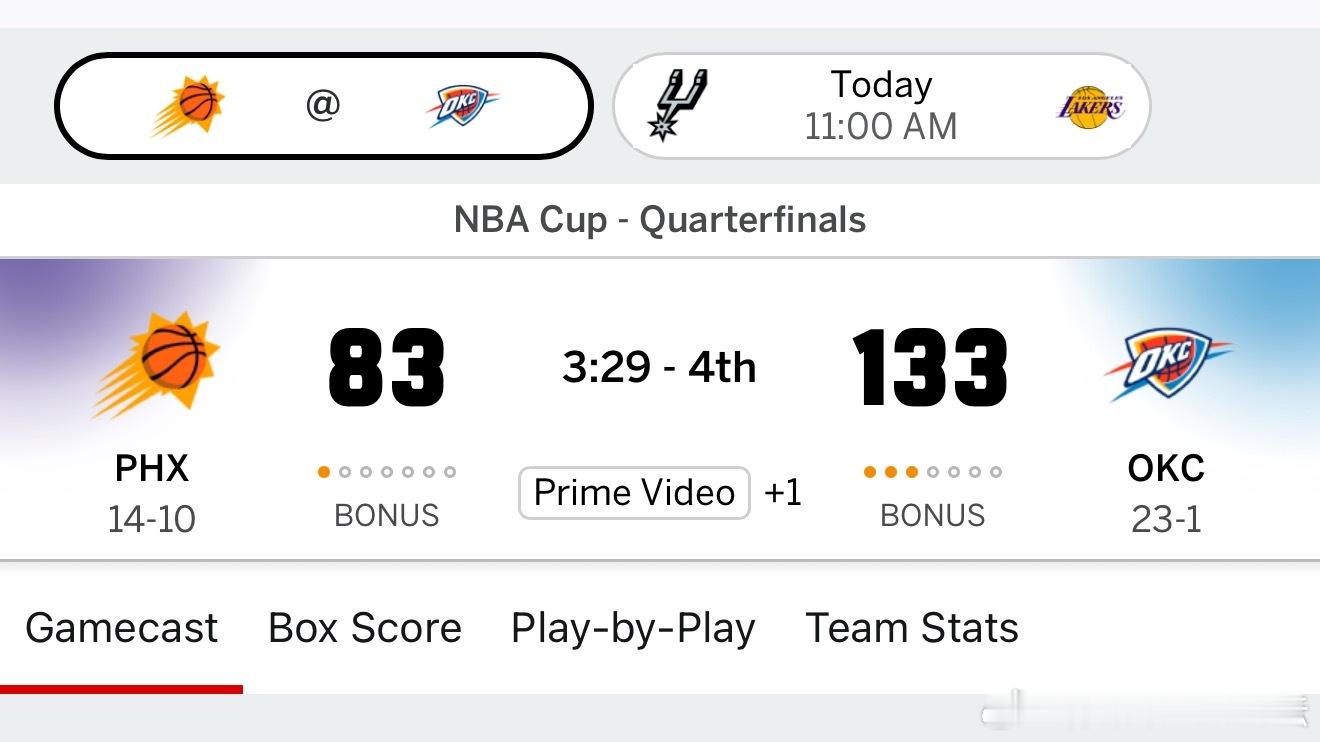Select the Gamecast tab

[122, 628]
